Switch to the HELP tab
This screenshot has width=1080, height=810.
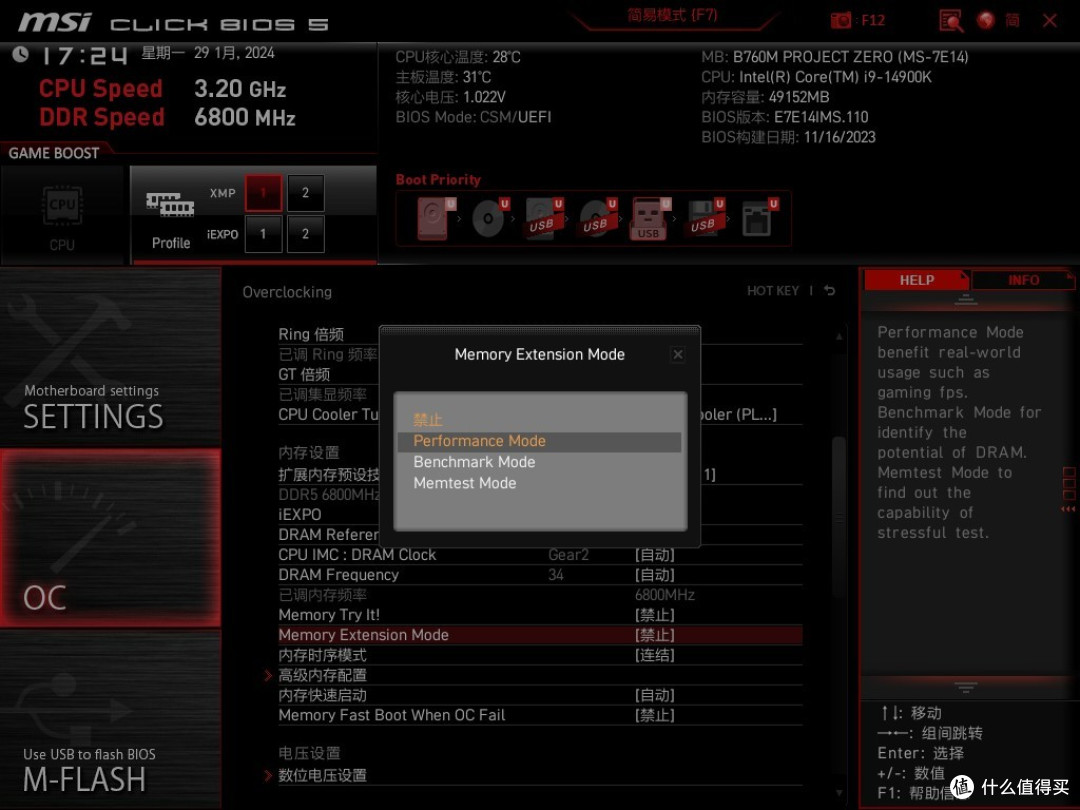coord(916,280)
